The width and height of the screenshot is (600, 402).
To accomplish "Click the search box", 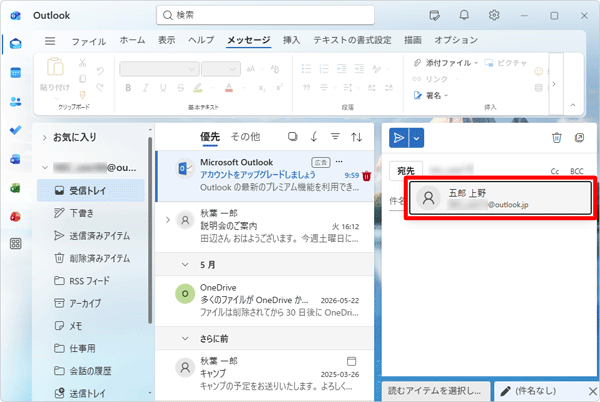I will pos(265,15).
